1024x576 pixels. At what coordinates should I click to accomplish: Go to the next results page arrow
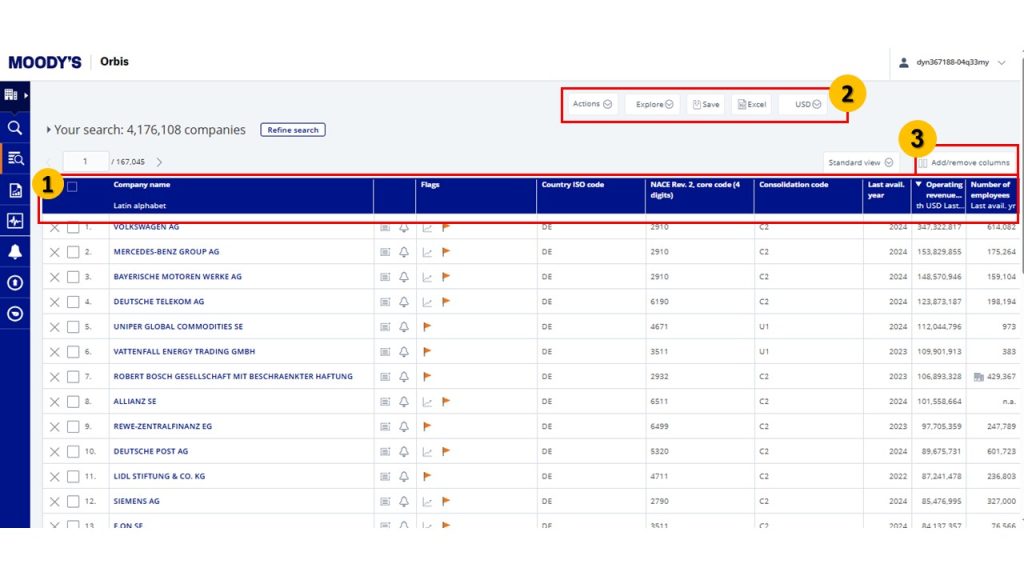[159, 162]
